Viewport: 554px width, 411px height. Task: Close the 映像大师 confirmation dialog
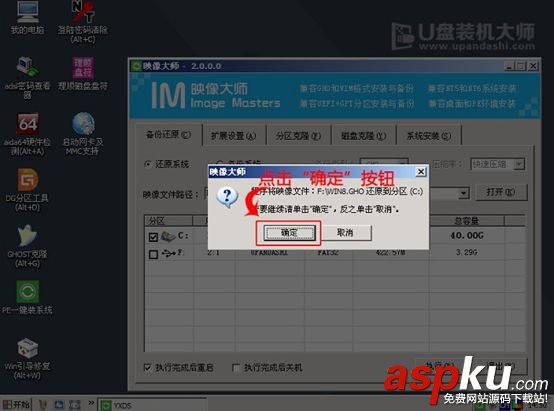point(421,172)
